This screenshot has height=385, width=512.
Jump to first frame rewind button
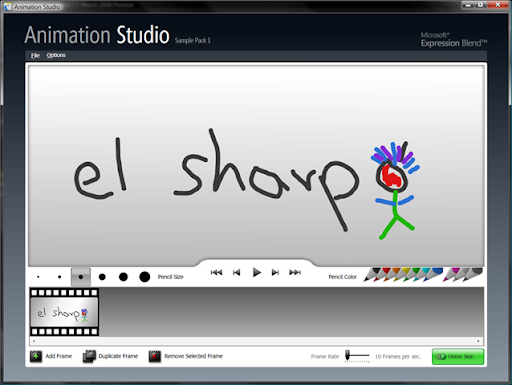[x=216, y=273]
